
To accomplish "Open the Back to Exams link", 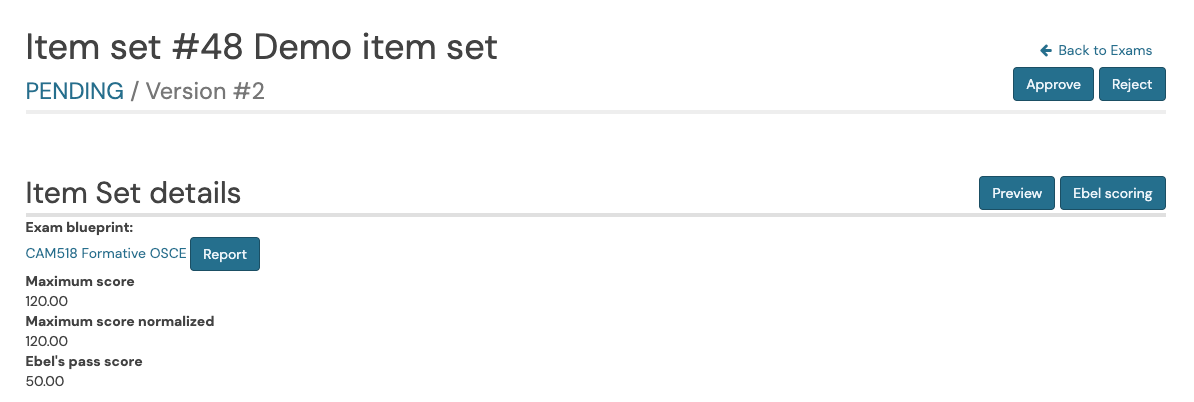I will (1096, 50).
